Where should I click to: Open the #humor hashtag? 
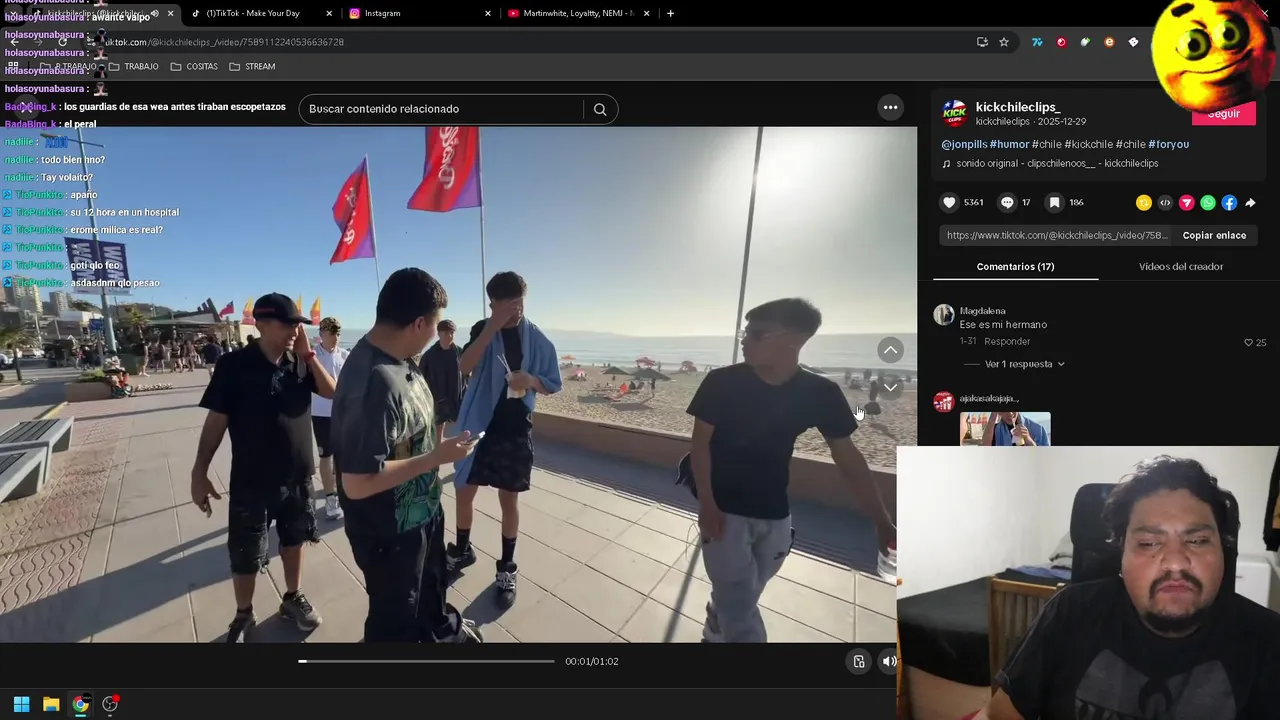pos(1009,144)
